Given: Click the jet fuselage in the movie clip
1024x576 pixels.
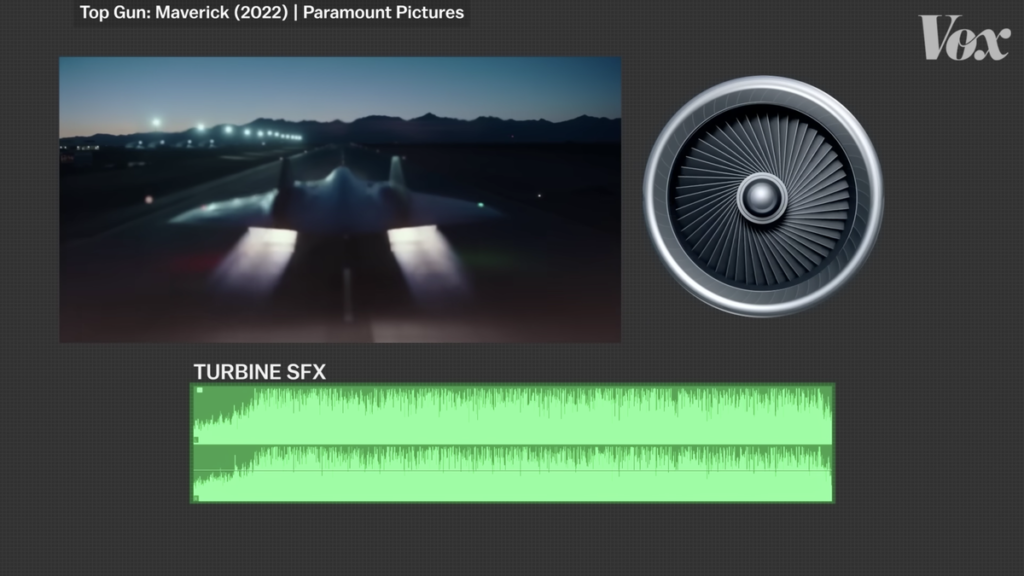Looking at the screenshot, I should point(340,197).
